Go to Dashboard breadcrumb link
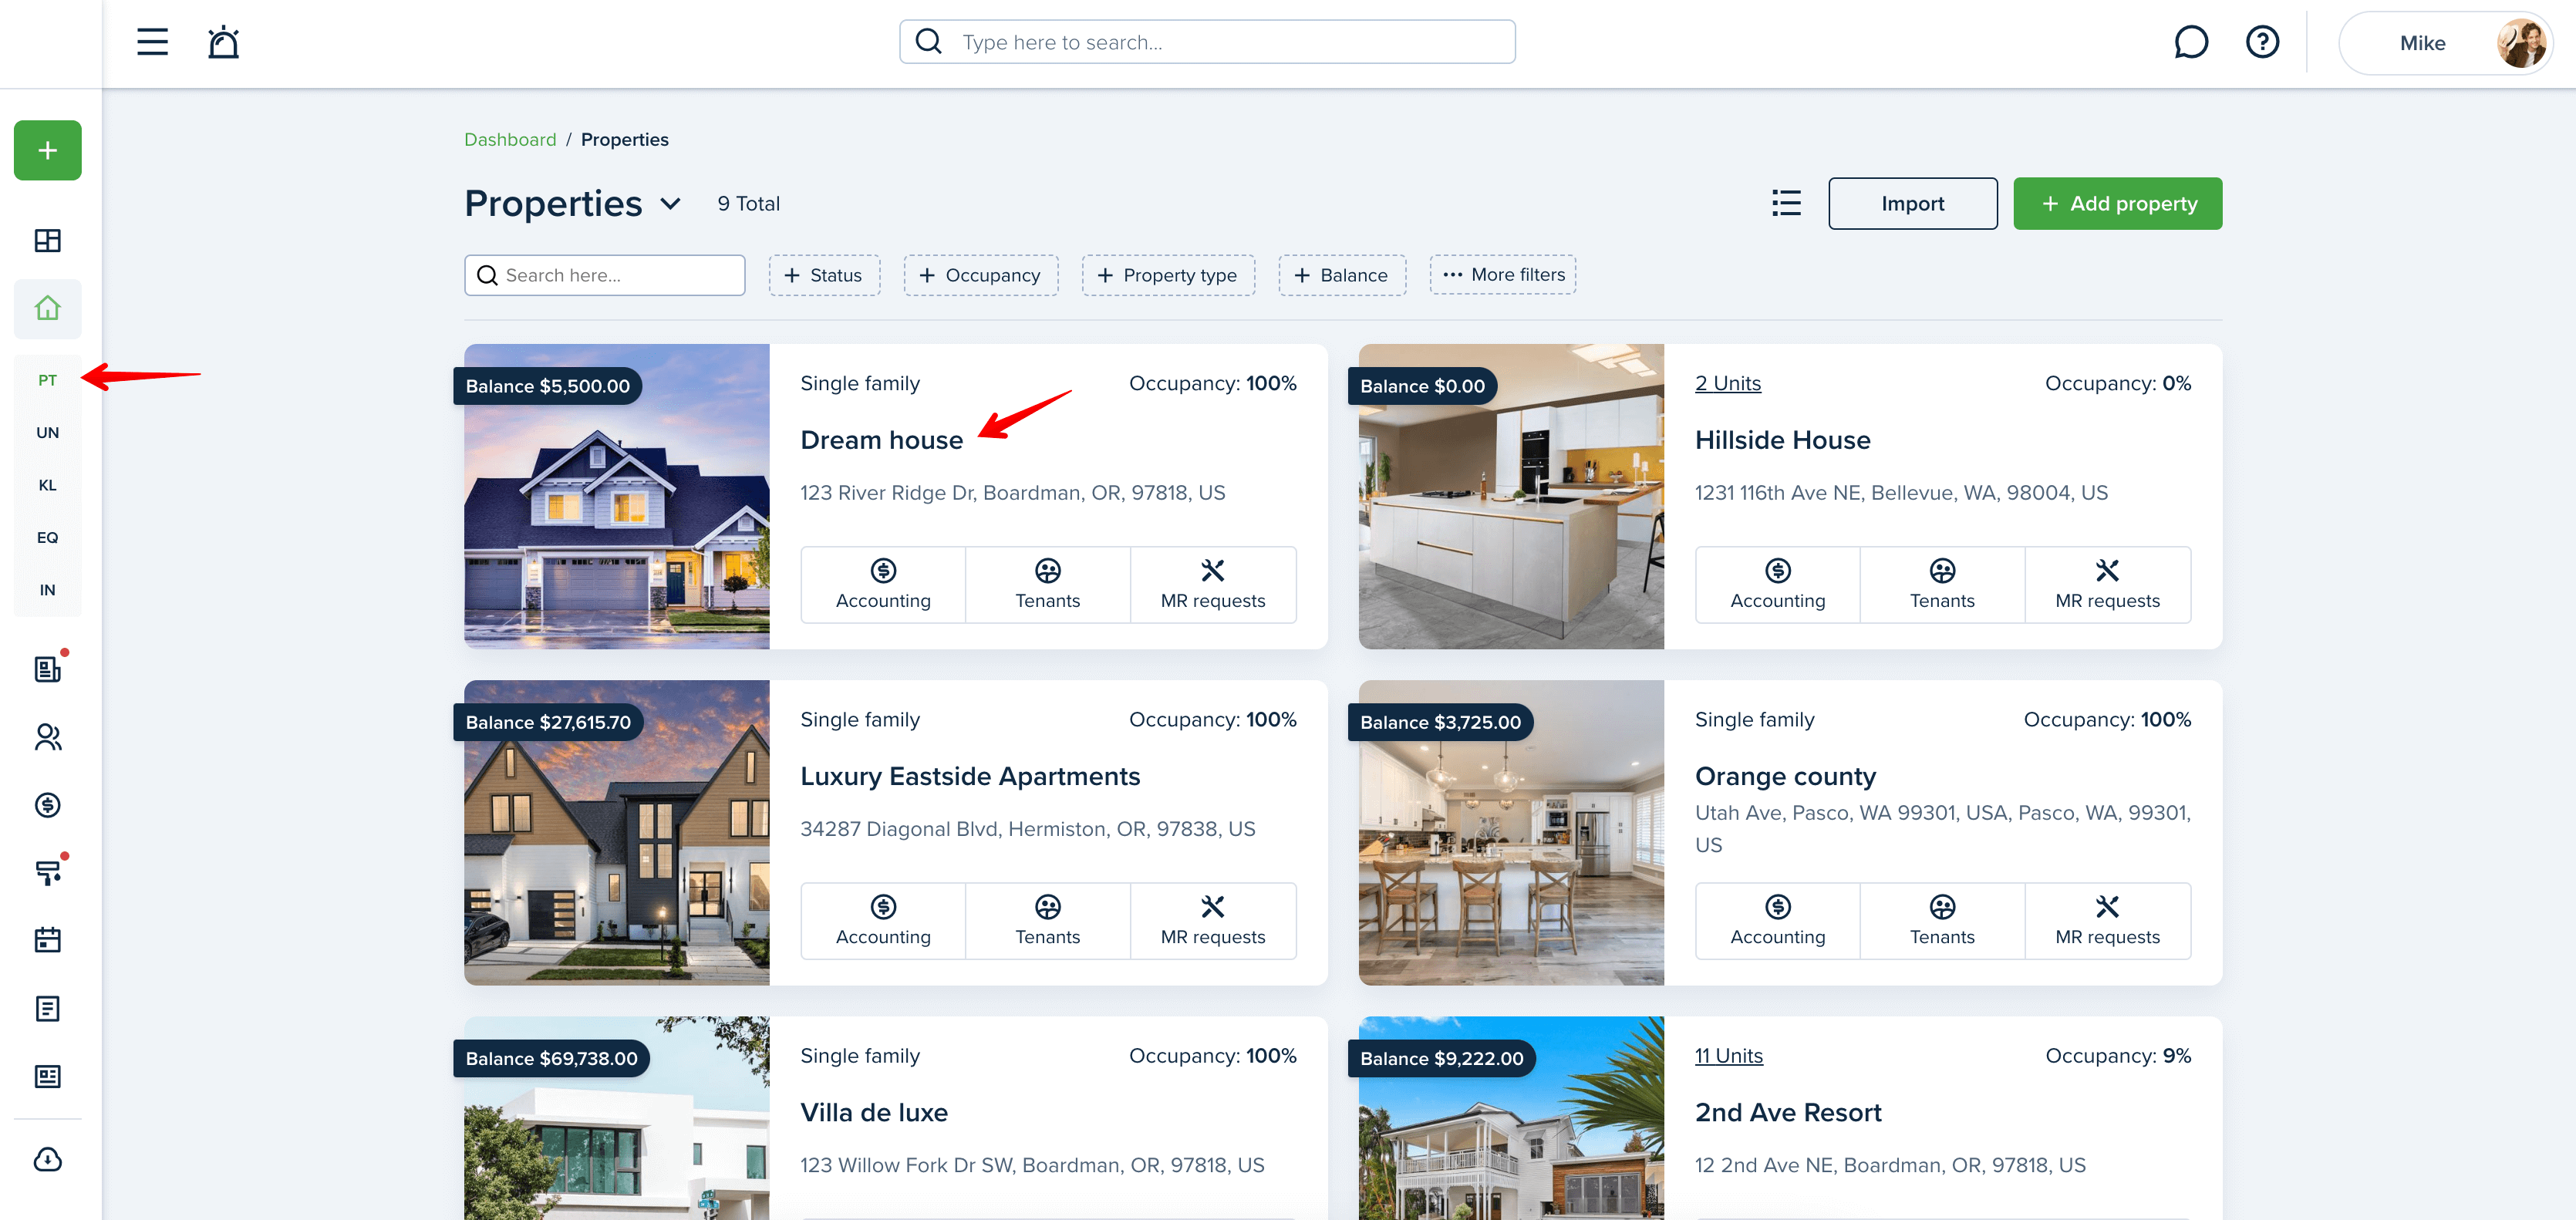Image resolution: width=2576 pixels, height=1220 pixels. [510, 139]
